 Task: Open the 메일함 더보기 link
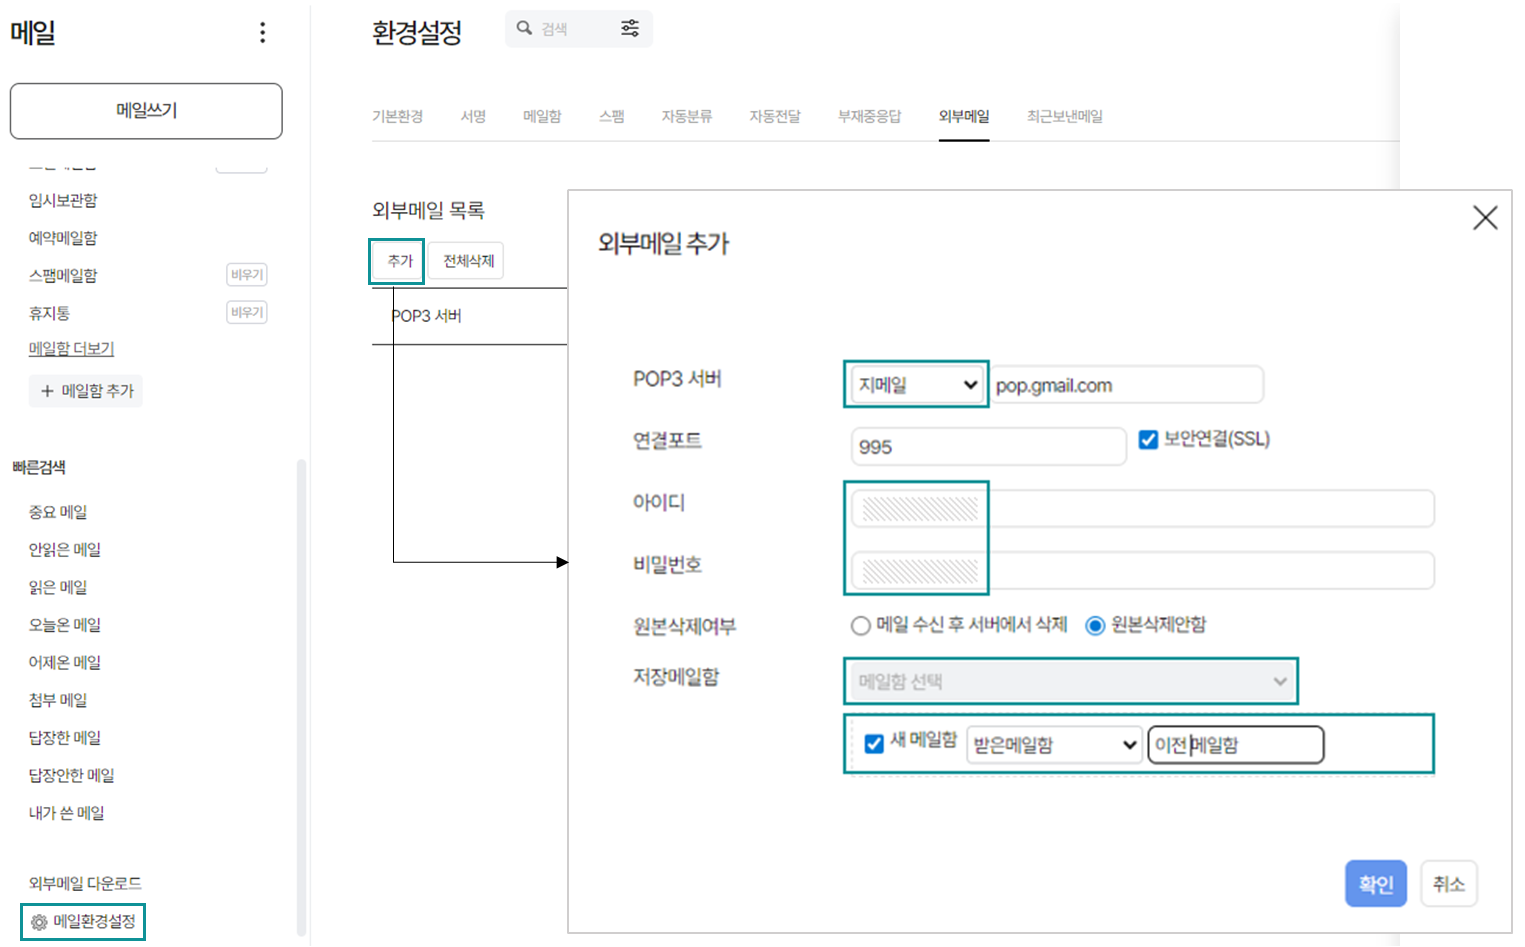71,348
